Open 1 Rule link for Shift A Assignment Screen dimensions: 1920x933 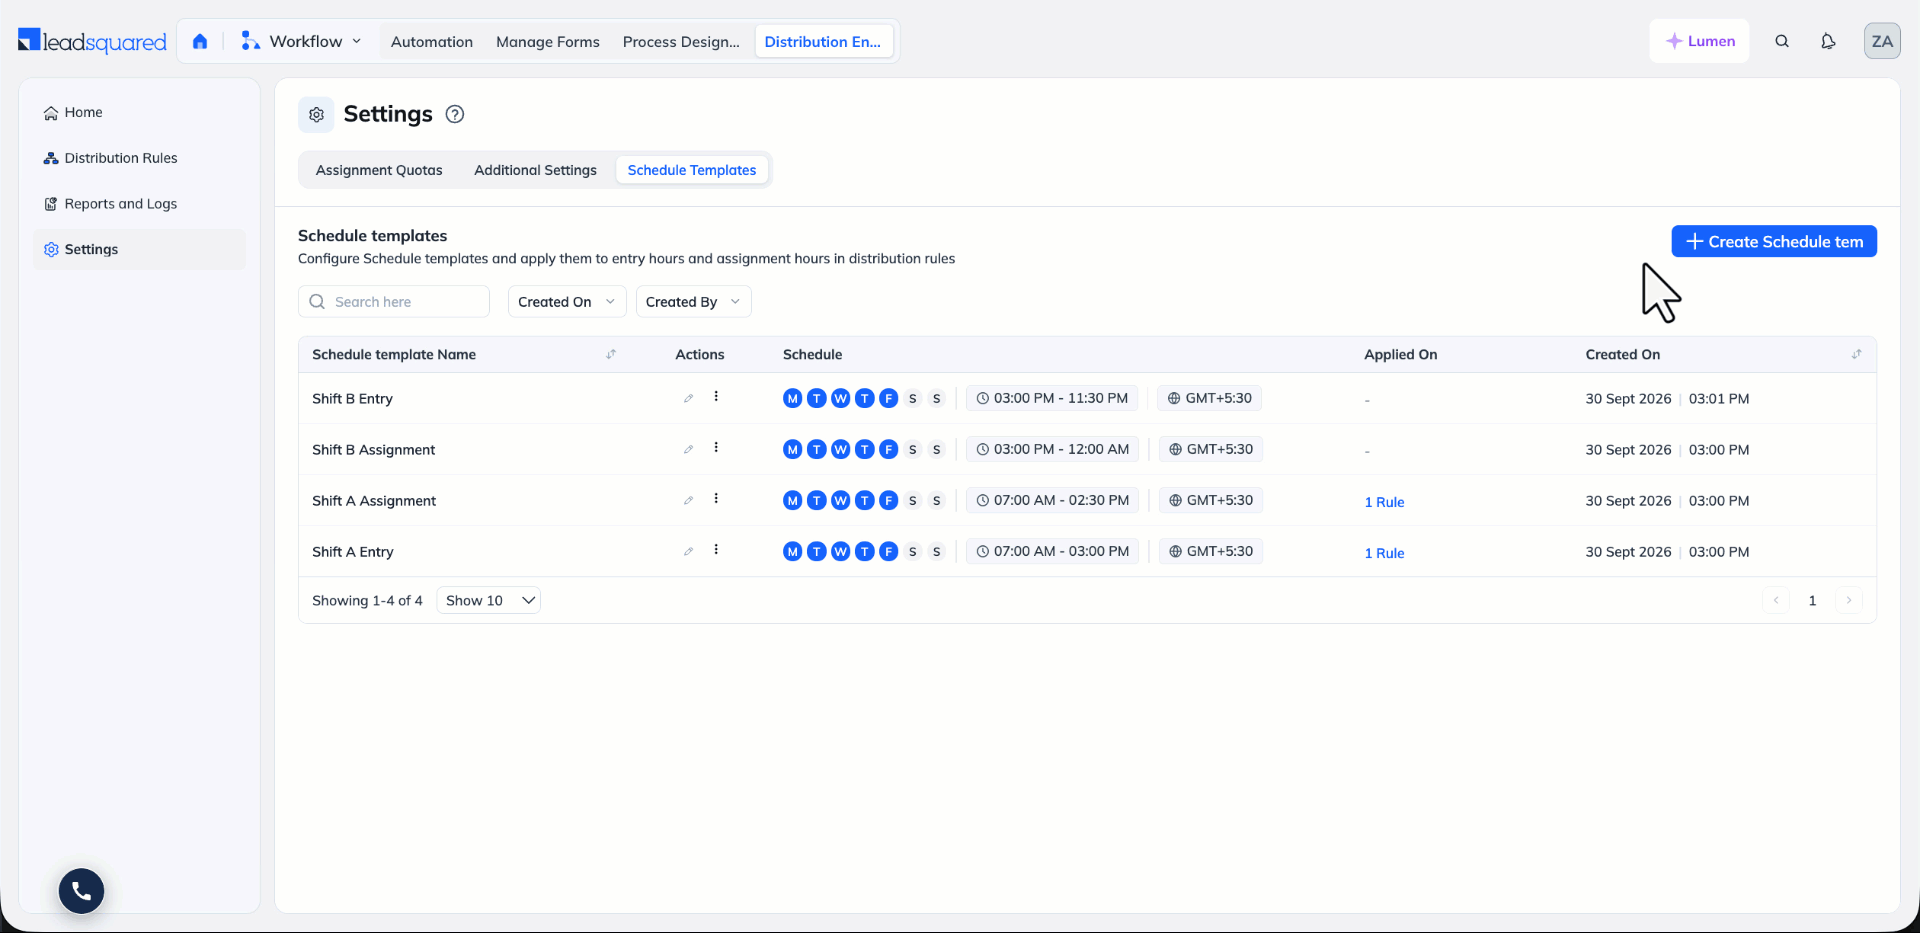(x=1384, y=502)
